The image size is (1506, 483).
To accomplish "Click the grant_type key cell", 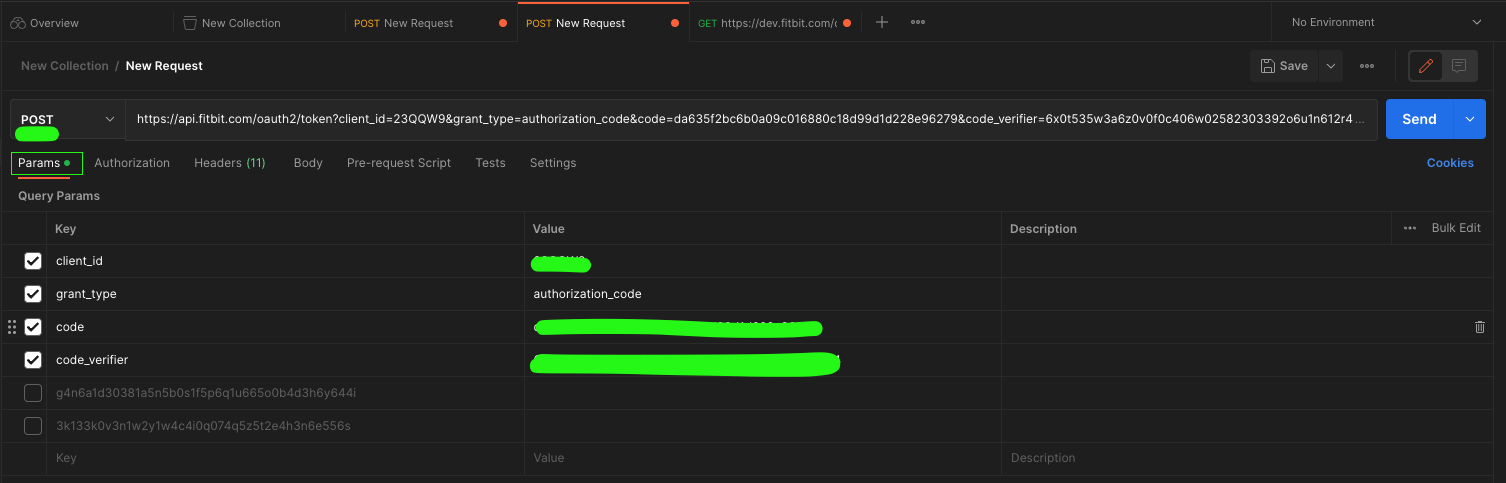I will 285,294.
